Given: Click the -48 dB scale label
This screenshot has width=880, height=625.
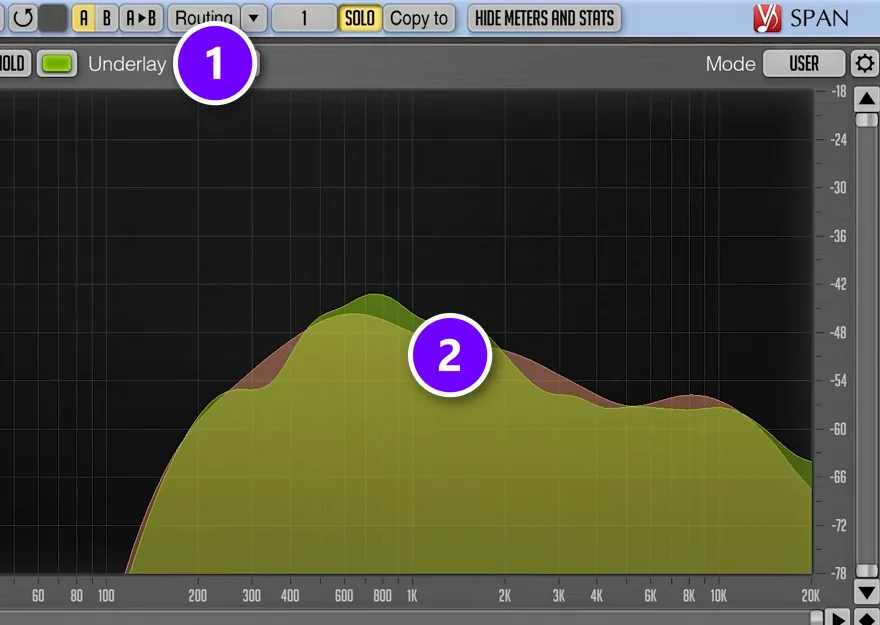Looking at the screenshot, I should 838,333.
